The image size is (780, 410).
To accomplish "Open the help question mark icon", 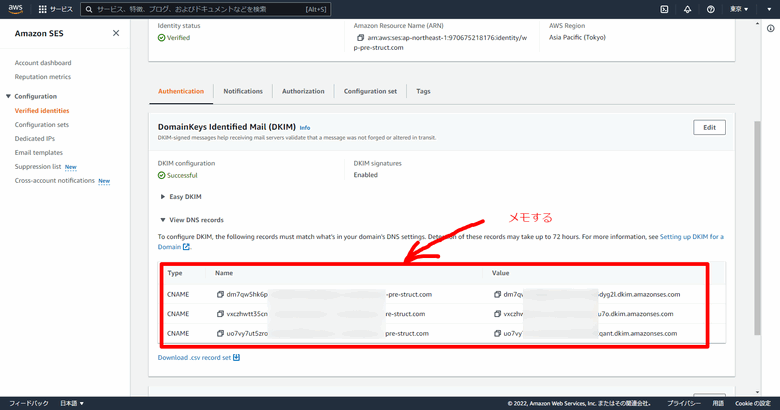I will [x=711, y=9].
